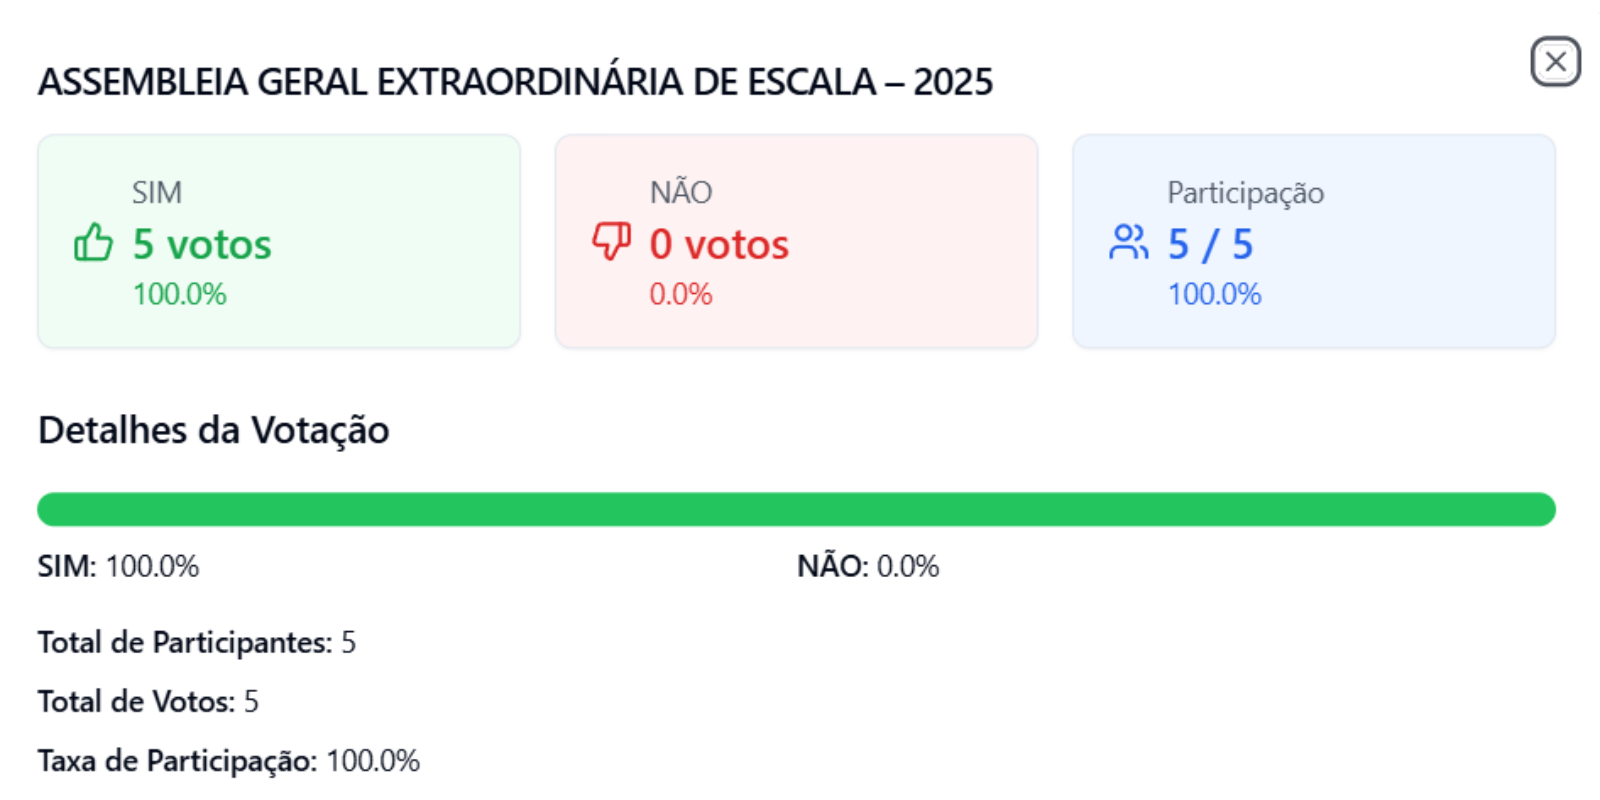Select the NÃO votes card

point(796,241)
